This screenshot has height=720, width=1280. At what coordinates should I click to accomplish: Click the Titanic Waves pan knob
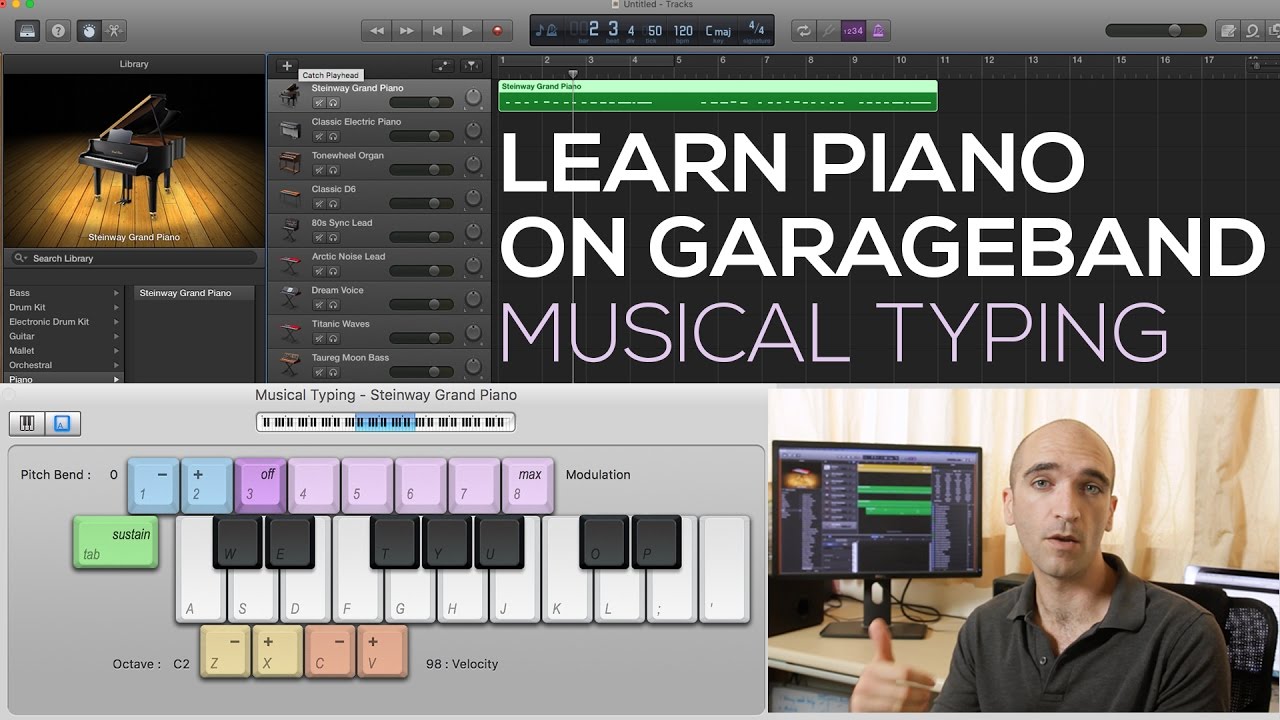click(x=474, y=333)
